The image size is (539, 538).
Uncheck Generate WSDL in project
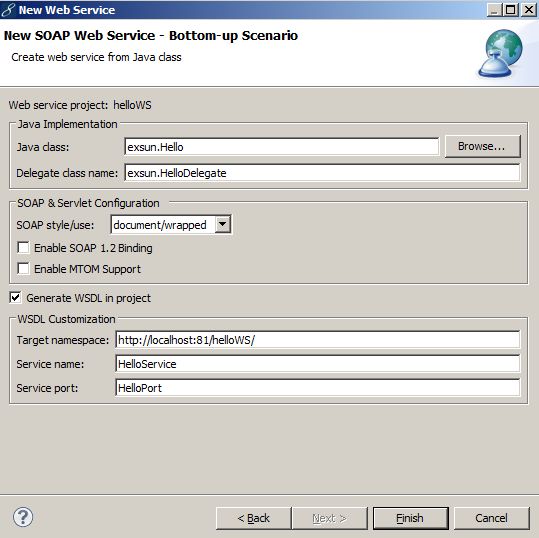[15, 298]
